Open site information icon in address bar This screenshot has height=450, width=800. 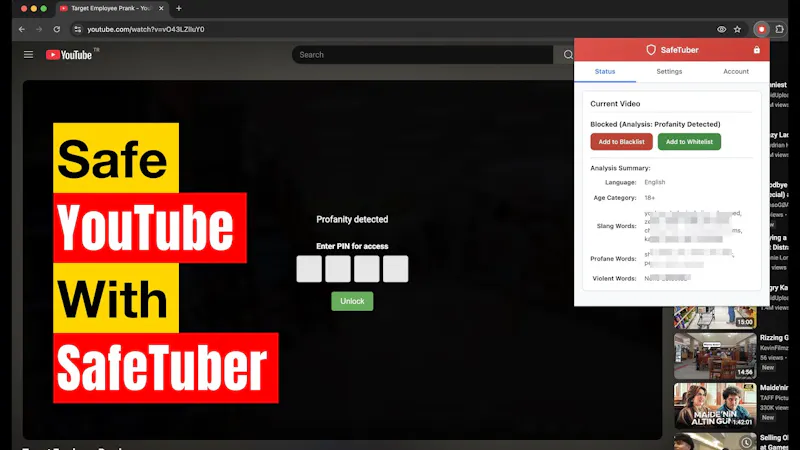78,30
